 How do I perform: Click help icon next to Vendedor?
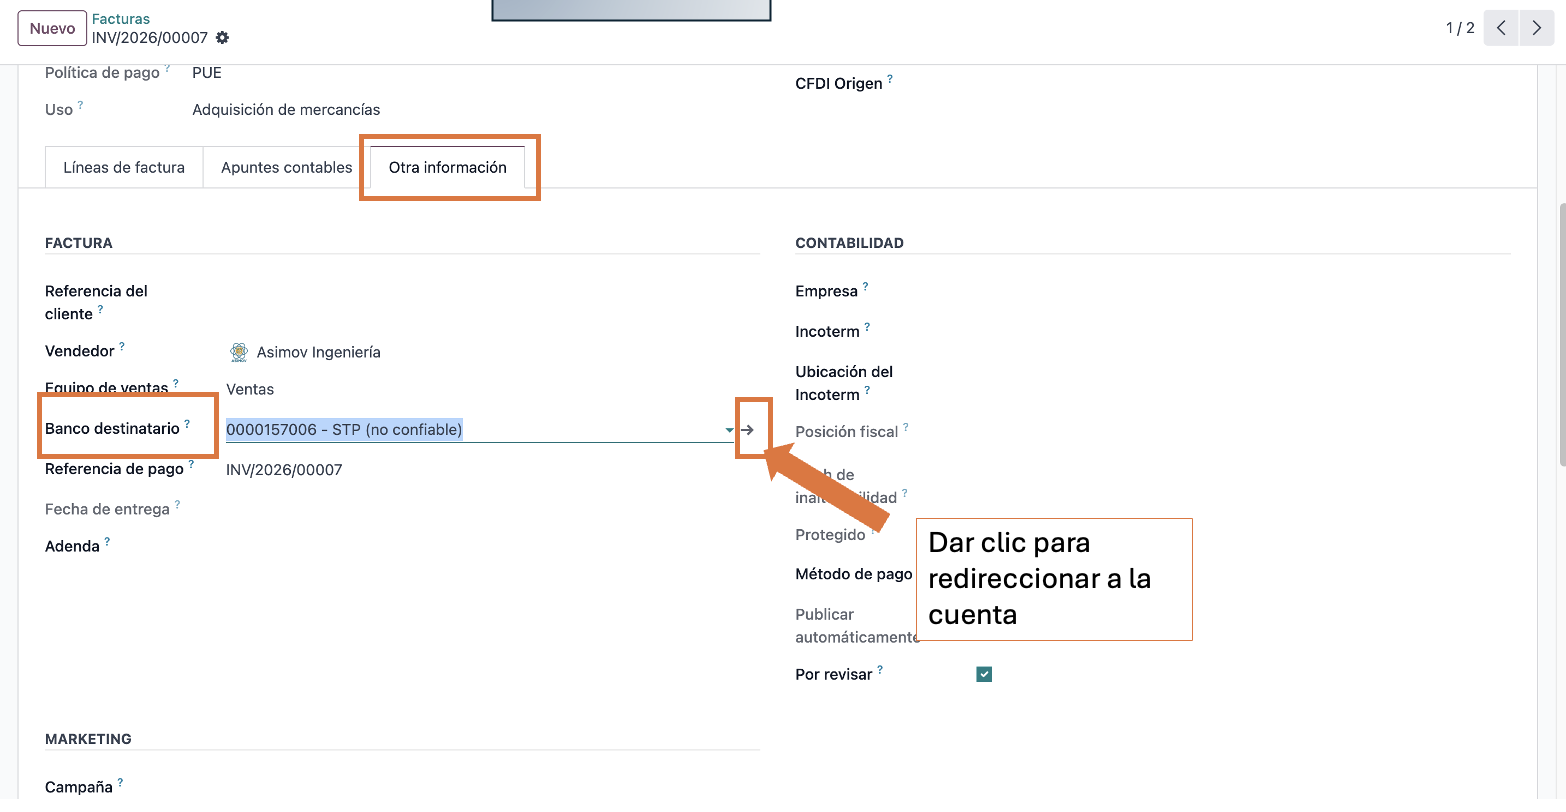click(122, 346)
